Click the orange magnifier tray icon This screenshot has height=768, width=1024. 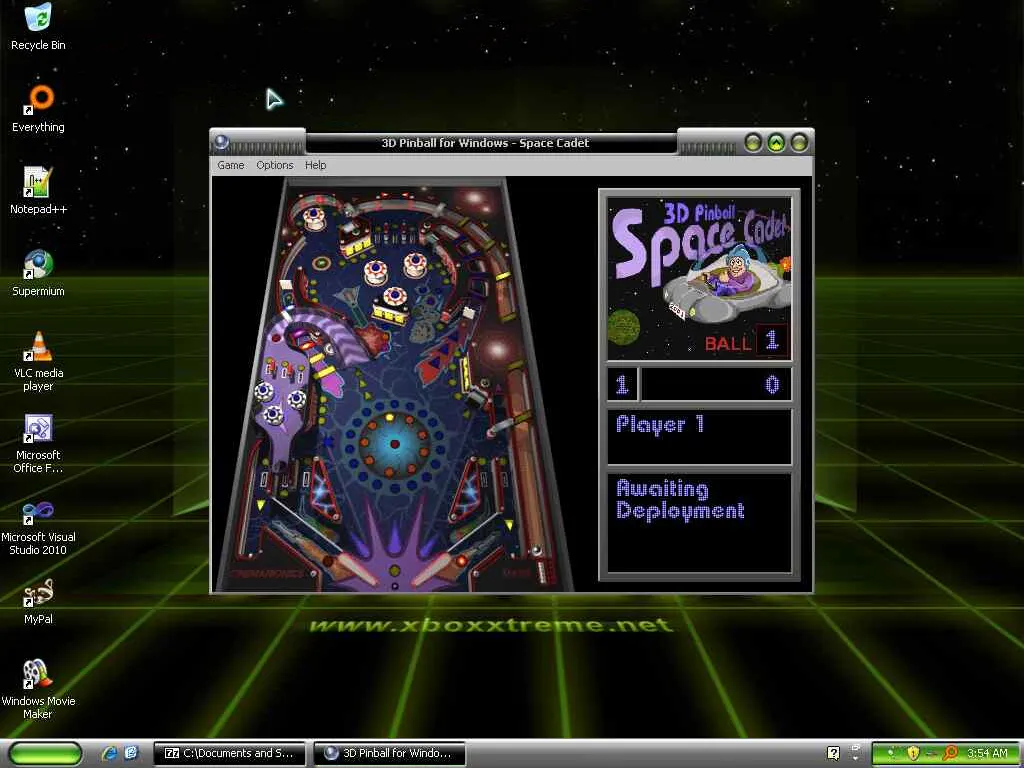pos(949,753)
